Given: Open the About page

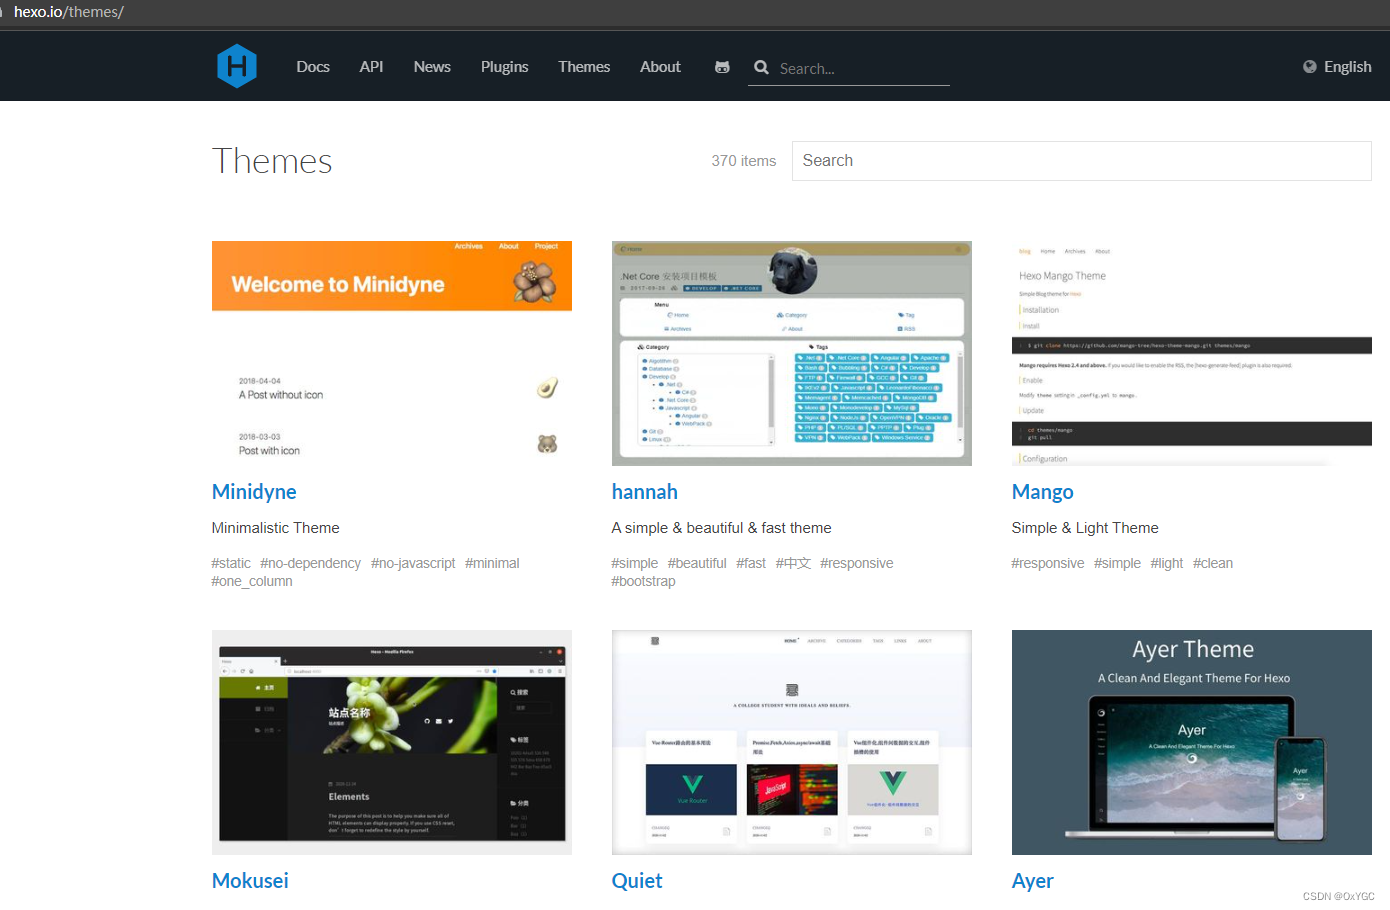Looking at the screenshot, I should coord(660,67).
